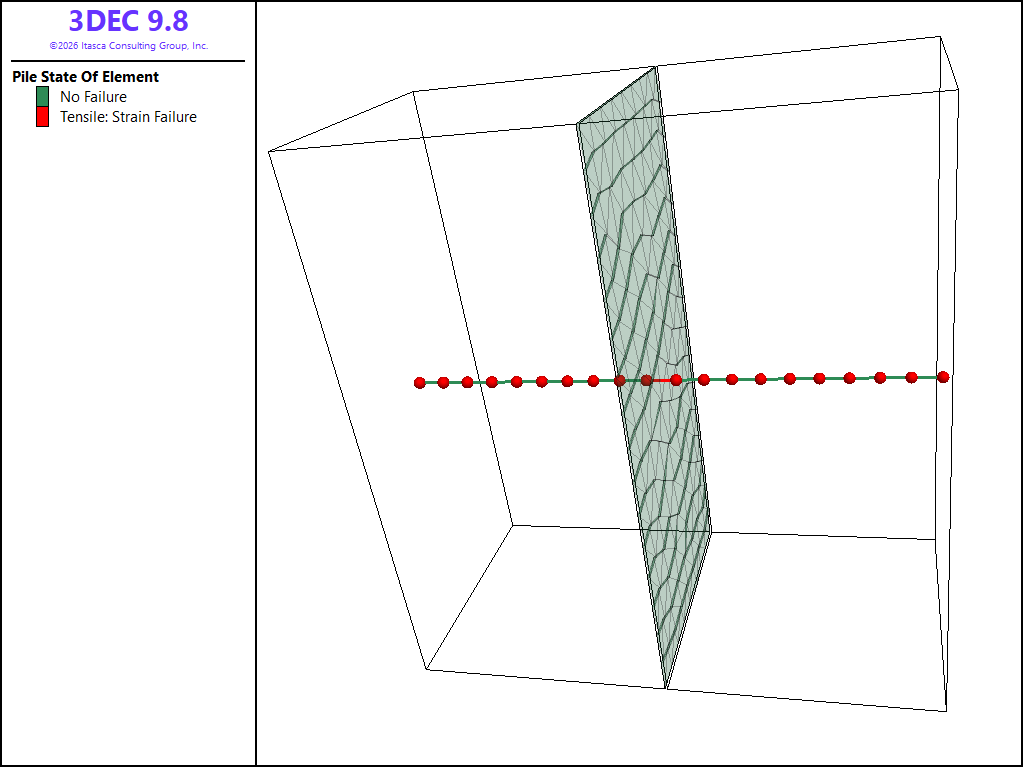Click the No Failure legend label
Viewport: 1024px width, 768px height.
tap(93, 97)
